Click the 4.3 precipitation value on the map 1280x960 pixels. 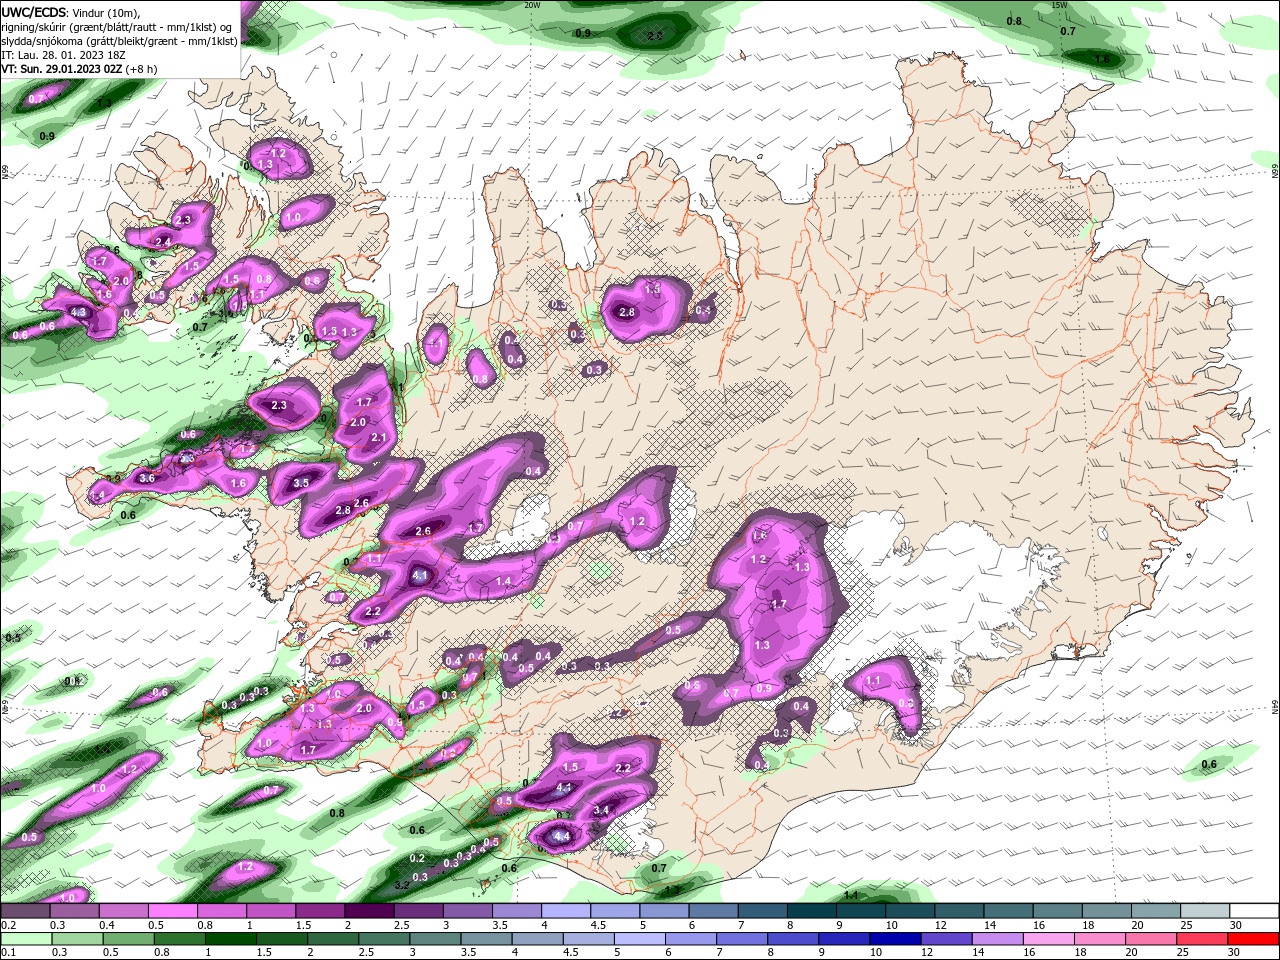(80, 313)
